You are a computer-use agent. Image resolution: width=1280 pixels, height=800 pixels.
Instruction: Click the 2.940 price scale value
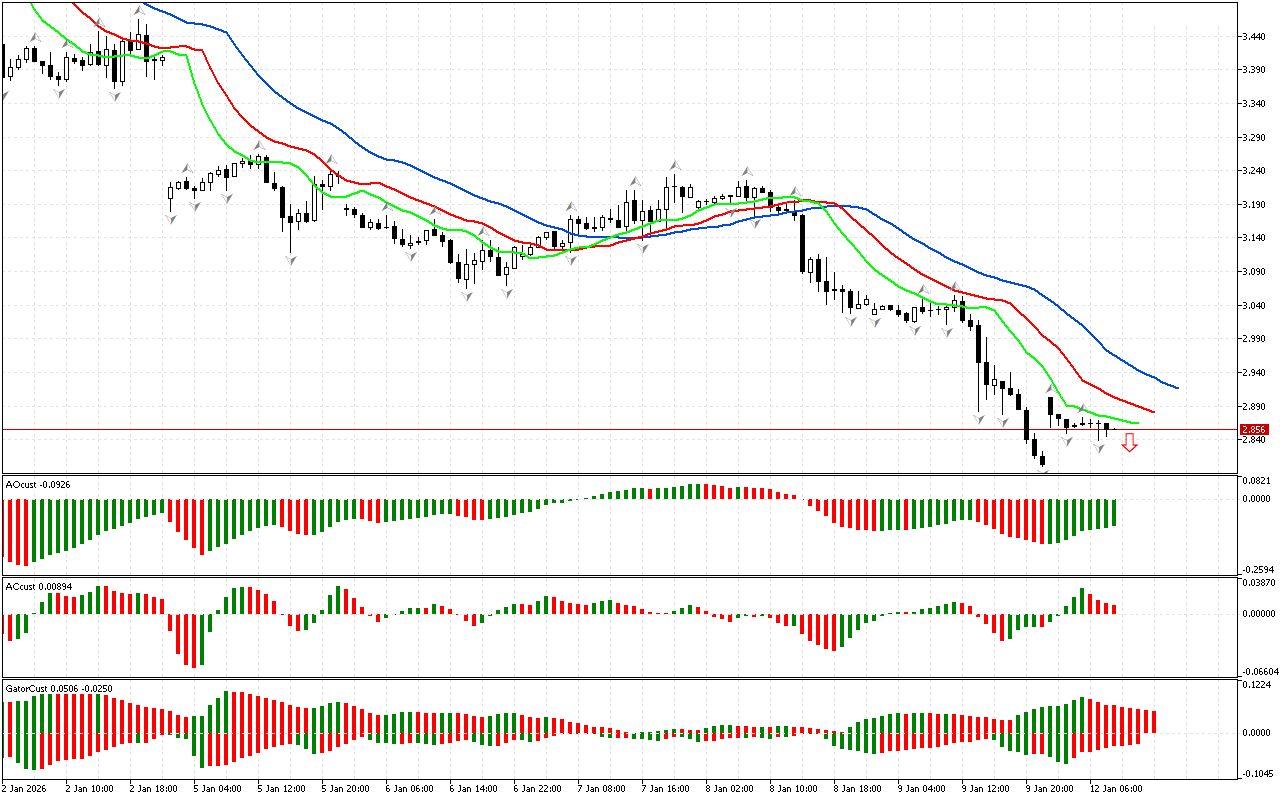[x=1254, y=373]
